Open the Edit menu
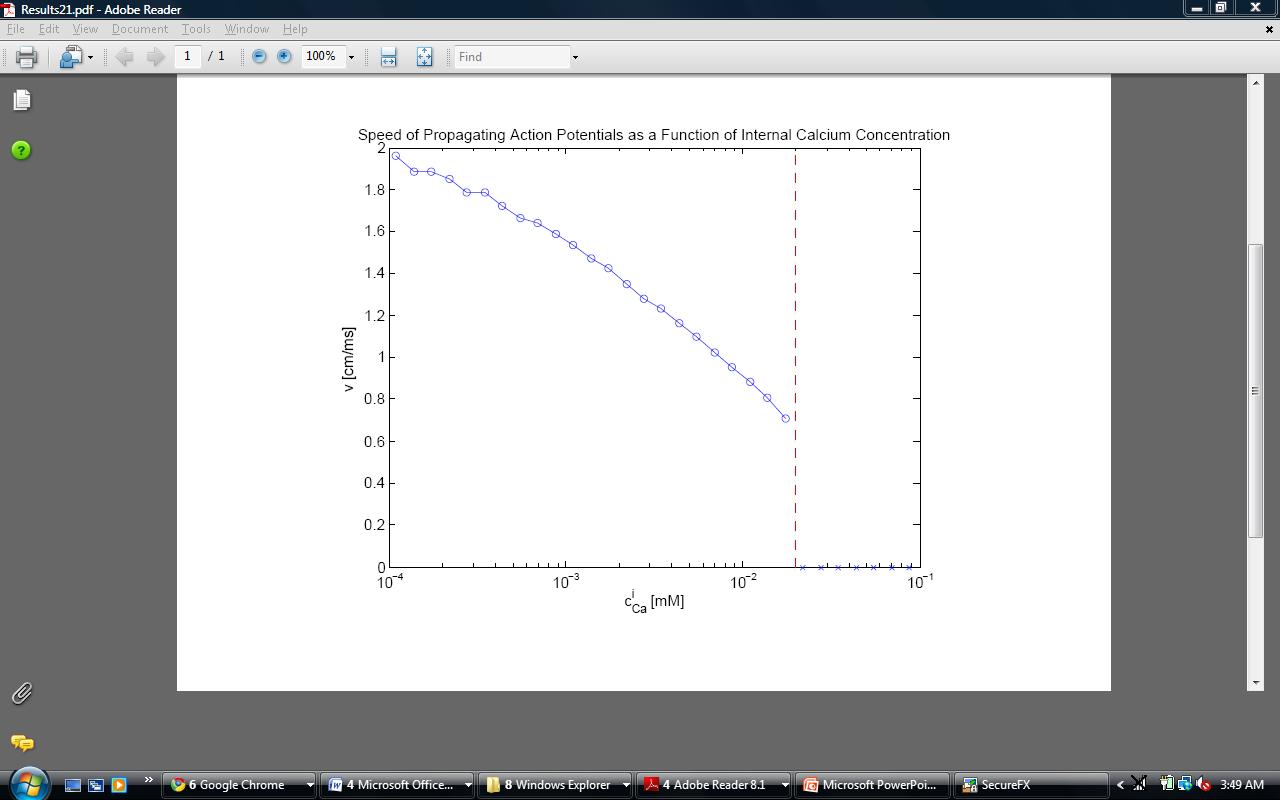This screenshot has width=1280, height=800. [x=49, y=29]
